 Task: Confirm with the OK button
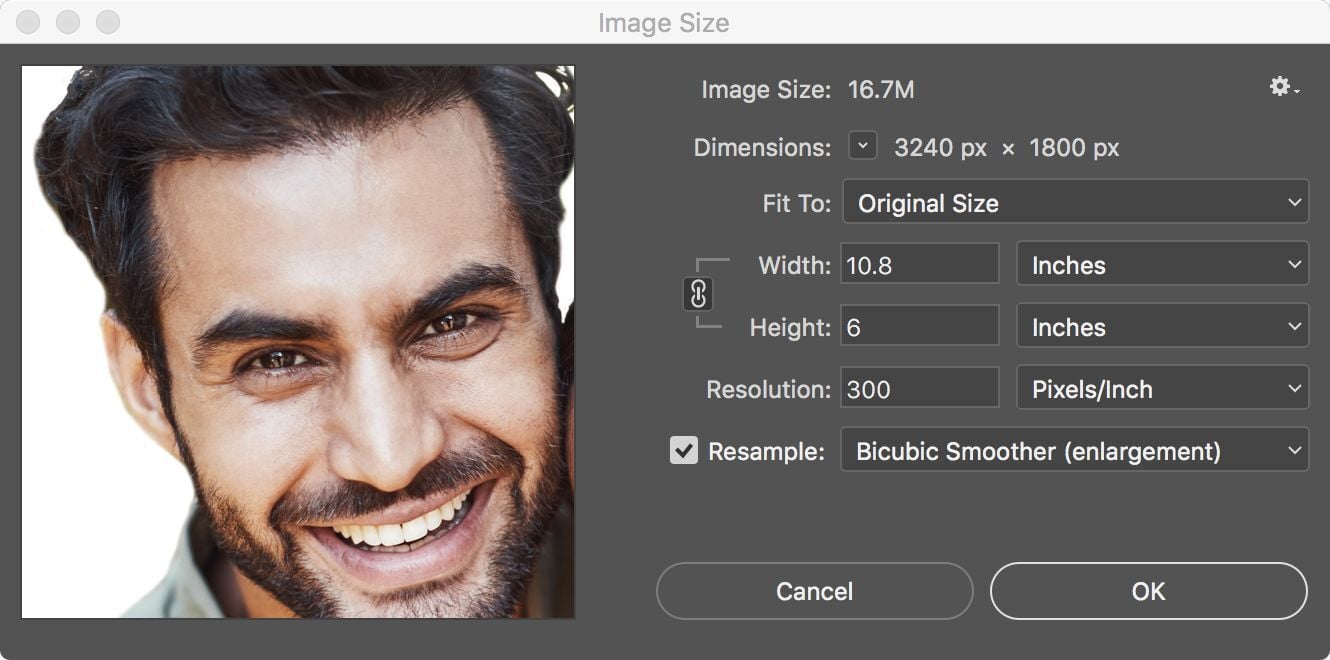(1148, 591)
